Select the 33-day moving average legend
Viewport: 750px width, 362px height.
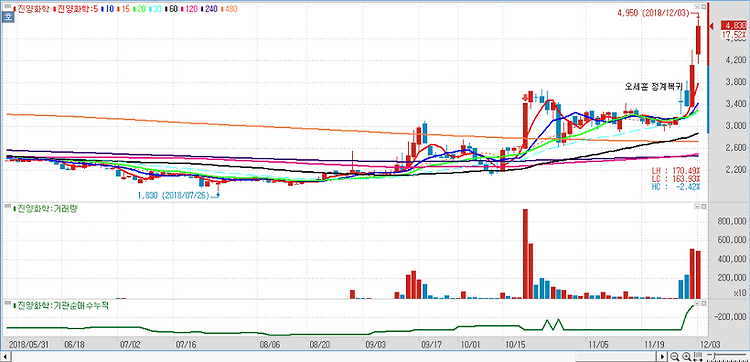pyautogui.click(x=155, y=9)
